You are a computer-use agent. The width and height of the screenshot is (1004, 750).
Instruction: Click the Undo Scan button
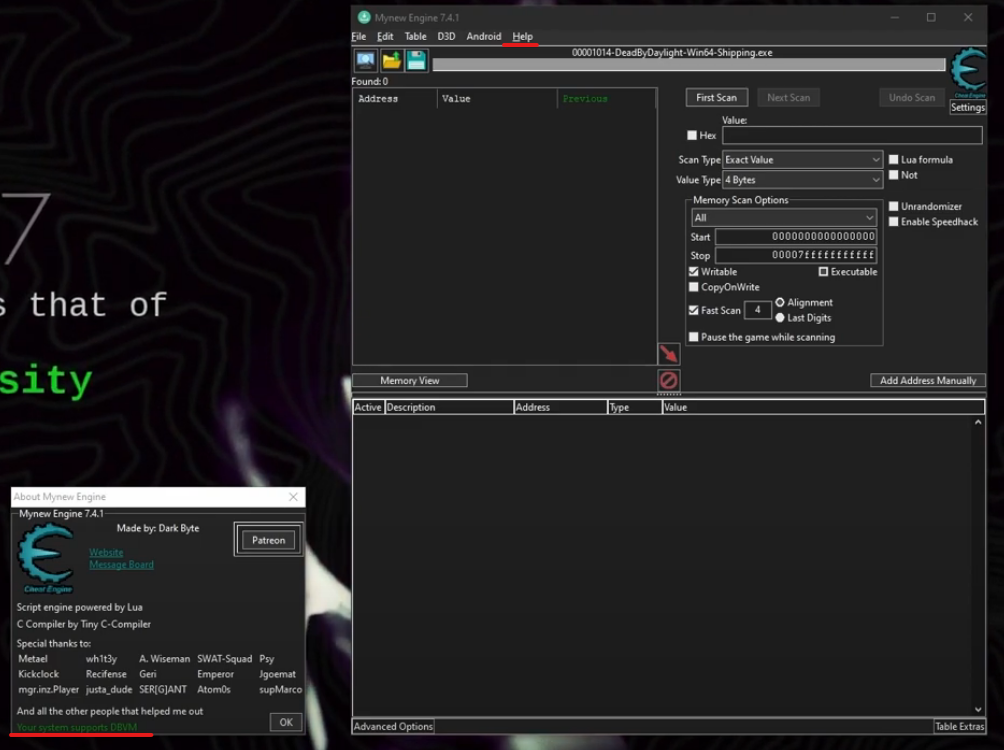(912, 97)
